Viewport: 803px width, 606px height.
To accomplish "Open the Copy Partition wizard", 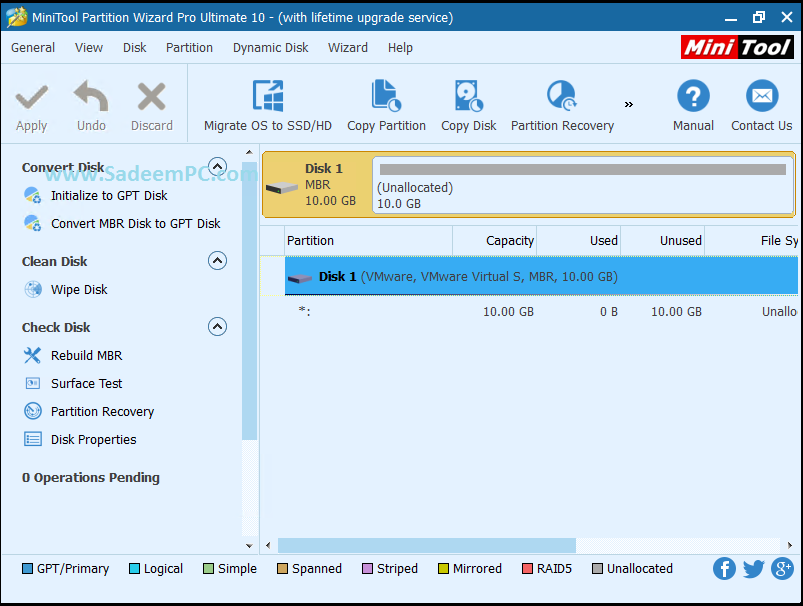I will [386, 107].
